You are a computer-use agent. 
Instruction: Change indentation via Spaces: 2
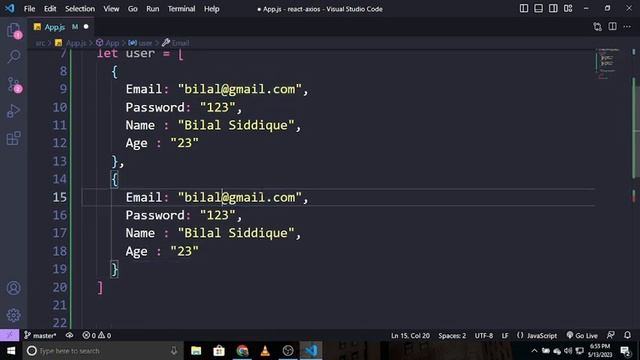pyautogui.click(x=452, y=336)
